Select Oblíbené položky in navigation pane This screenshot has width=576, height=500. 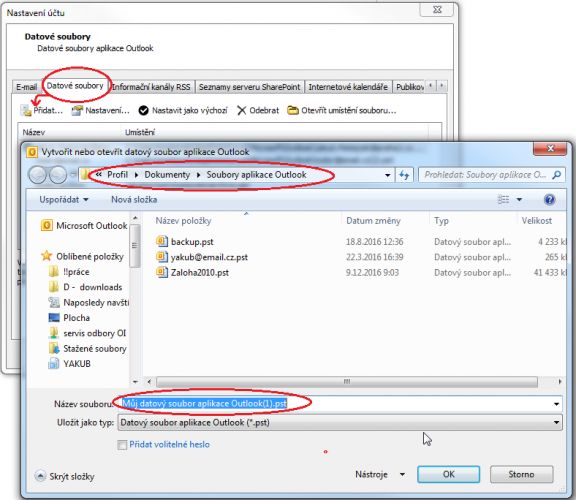[x=82, y=256]
